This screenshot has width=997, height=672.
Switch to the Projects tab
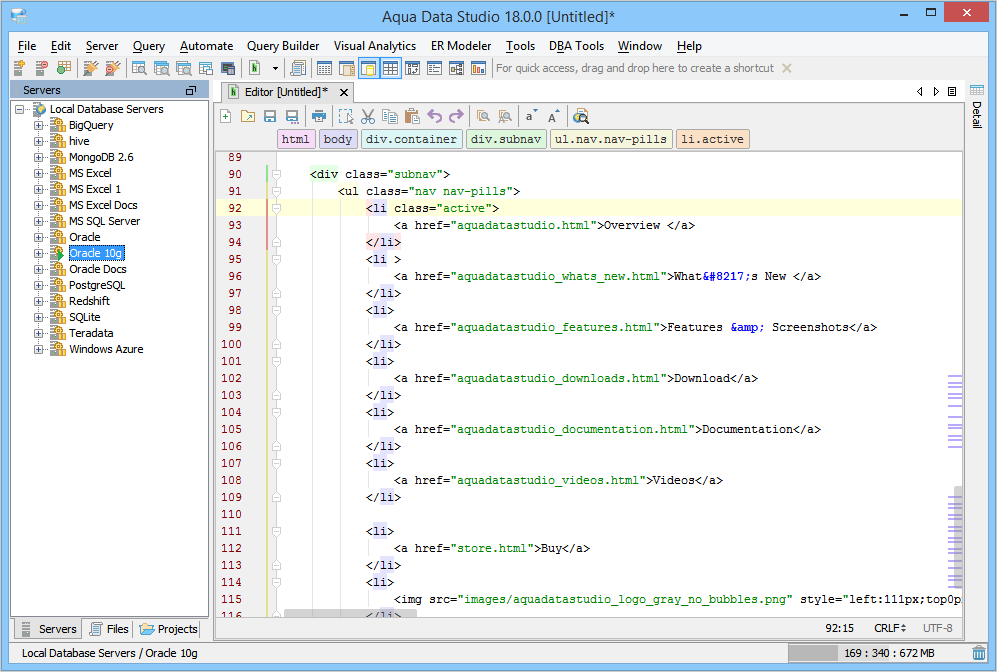click(168, 629)
